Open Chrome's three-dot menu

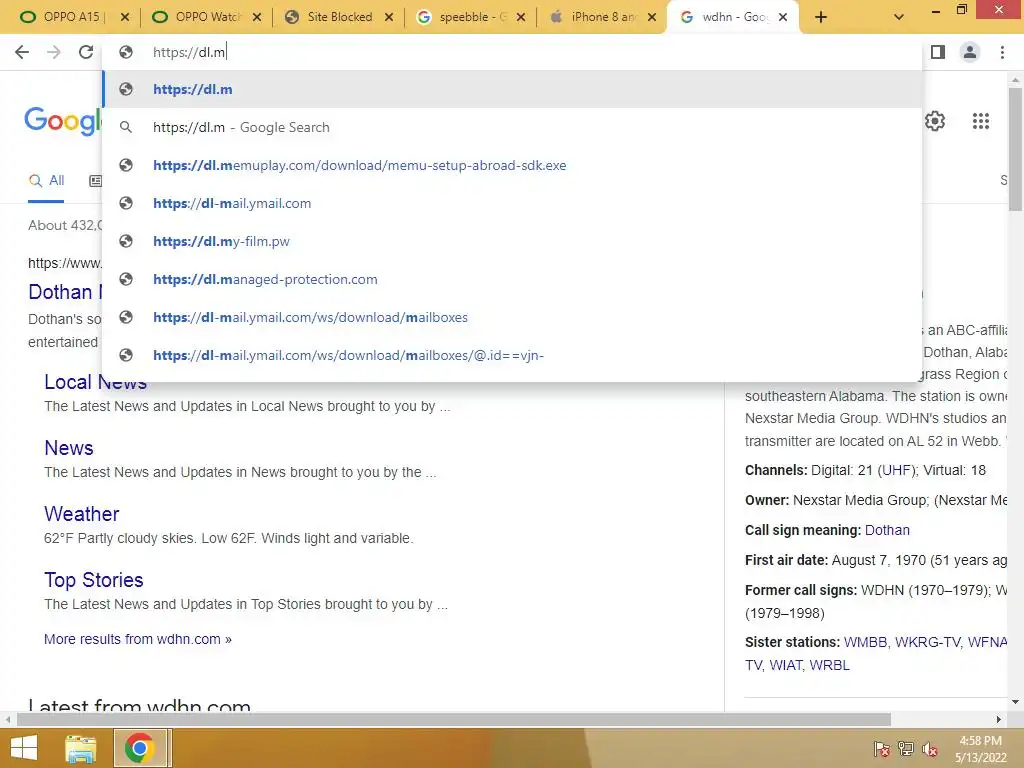1002,52
